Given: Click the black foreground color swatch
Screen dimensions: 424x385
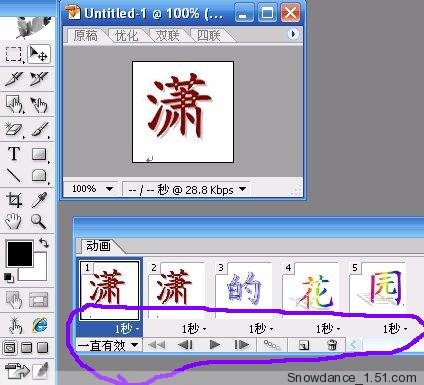Looking at the screenshot, I should (x=20, y=253).
